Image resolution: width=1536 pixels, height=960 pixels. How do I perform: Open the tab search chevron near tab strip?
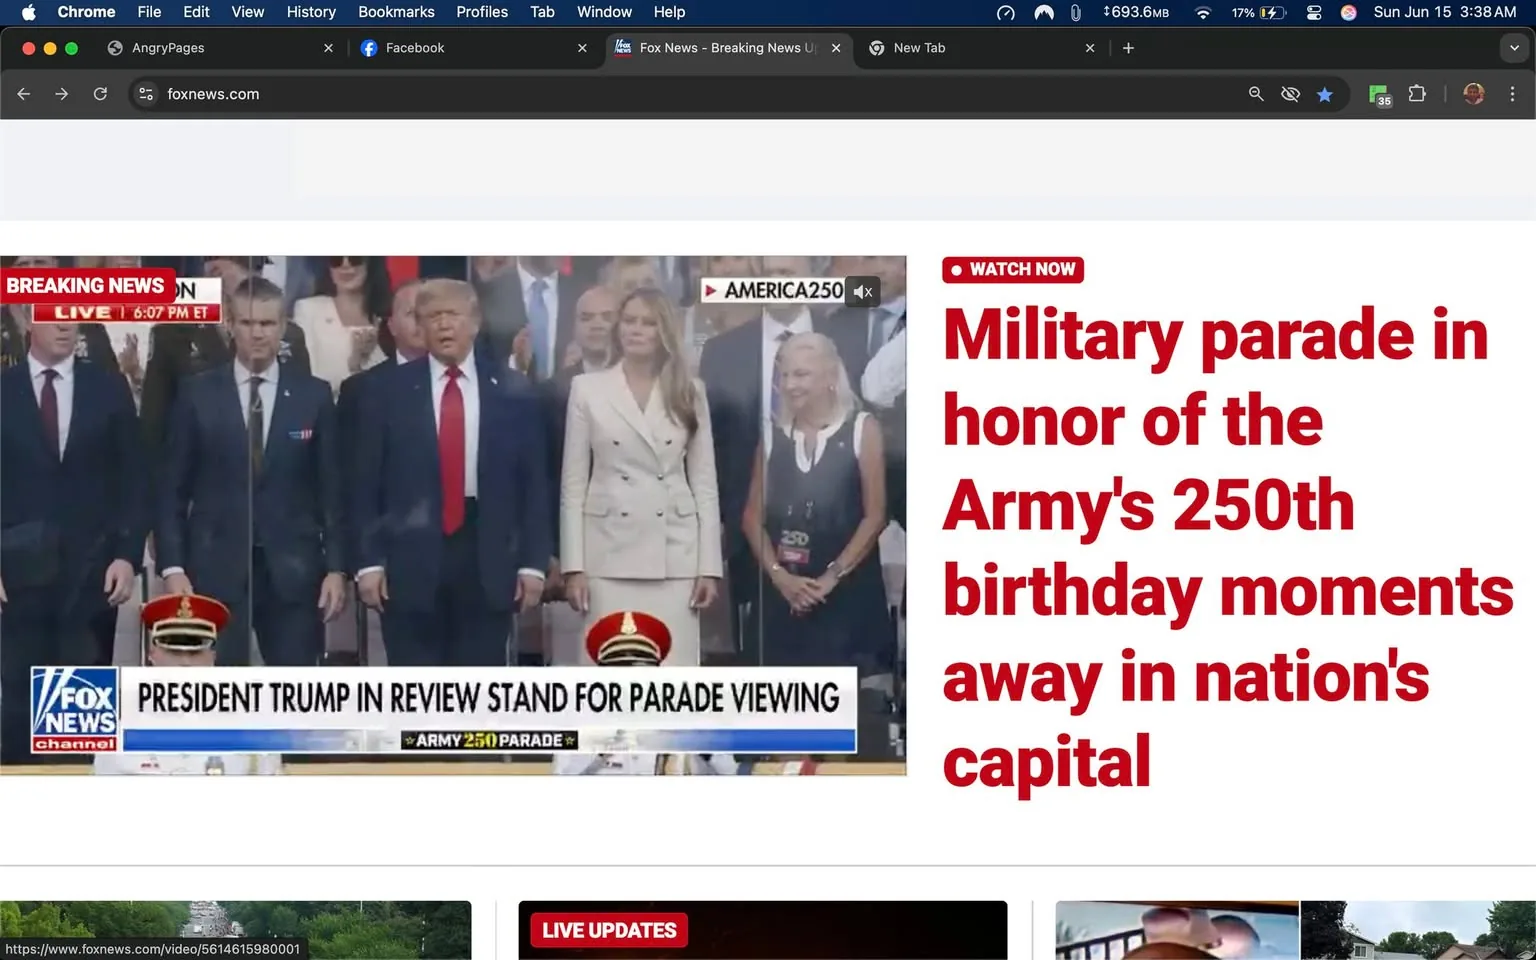1514,47
